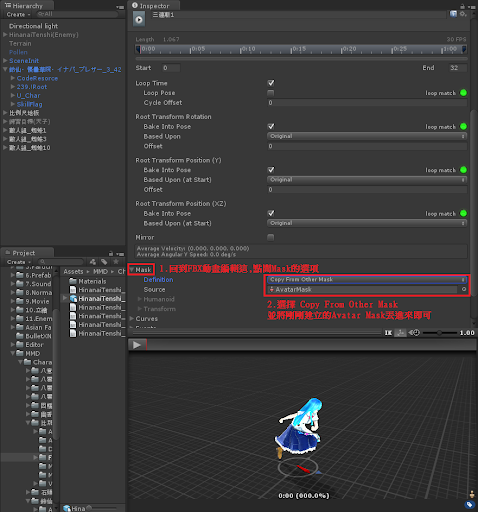Expand SceneInit in Hierarchy
The height and width of the screenshot is (512, 478).
[x=5, y=60]
